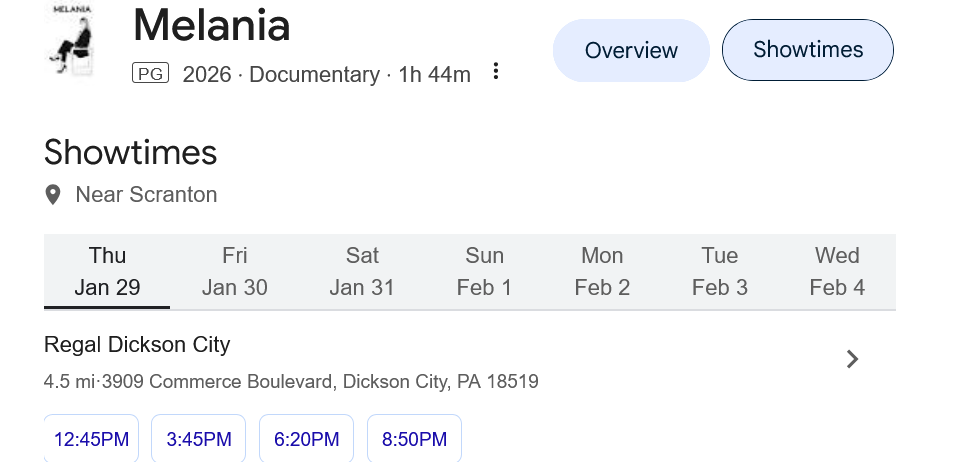Viewport: 963px width, 462px height.
Task: Choose the Mon Feb 2 date
Action: [x=602, y=271]
